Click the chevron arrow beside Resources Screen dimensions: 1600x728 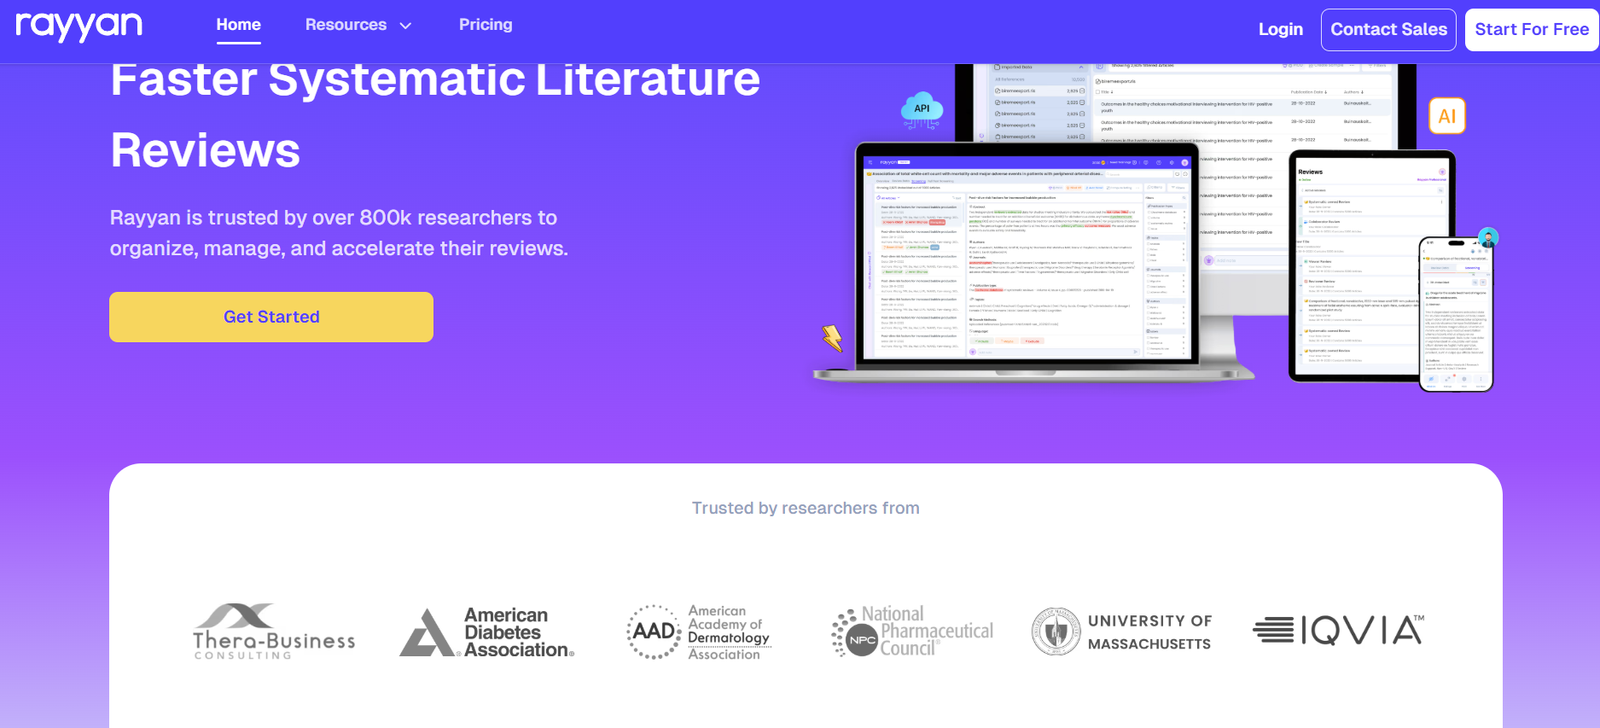pos(405,26)
